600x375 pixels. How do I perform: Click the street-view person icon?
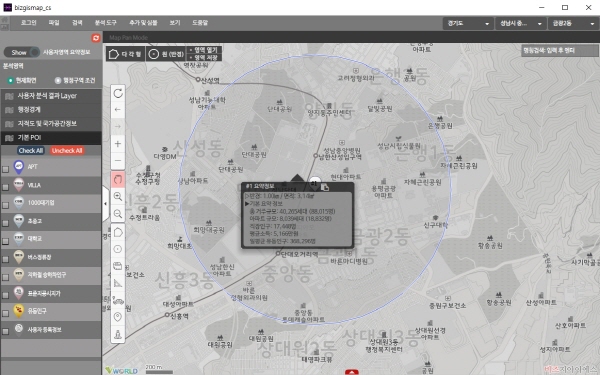118,334
